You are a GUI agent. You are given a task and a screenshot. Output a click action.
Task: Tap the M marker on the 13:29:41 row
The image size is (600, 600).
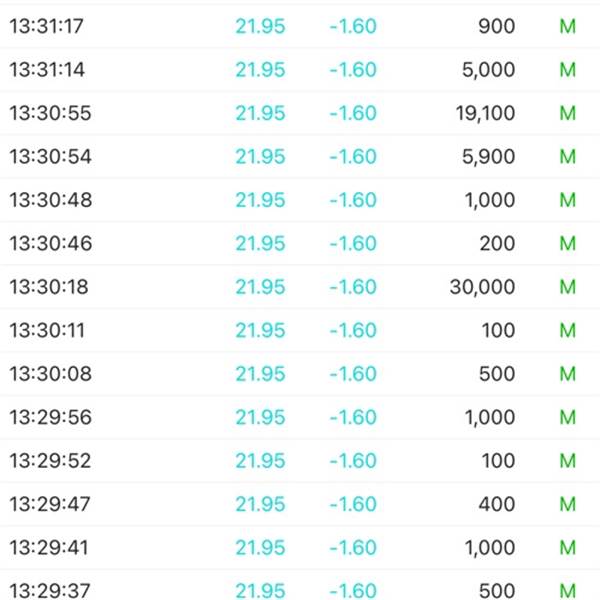point(567,547)
